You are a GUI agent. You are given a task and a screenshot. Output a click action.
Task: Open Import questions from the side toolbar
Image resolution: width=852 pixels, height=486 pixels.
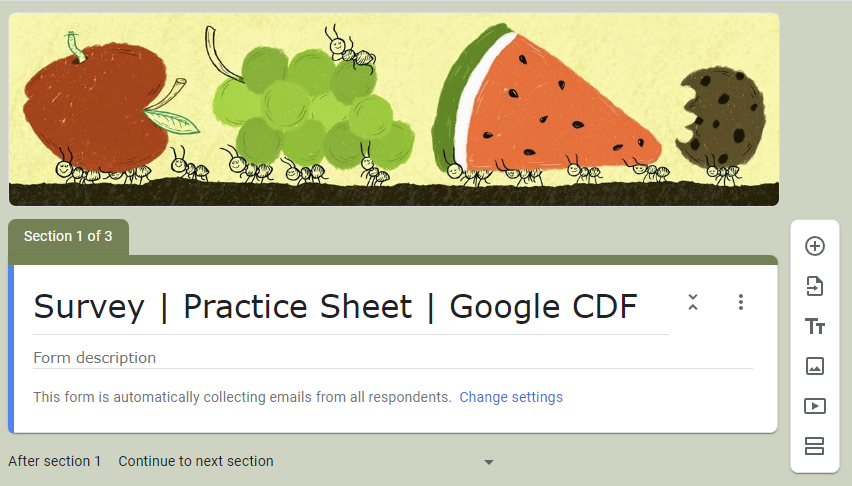point(815,286)
